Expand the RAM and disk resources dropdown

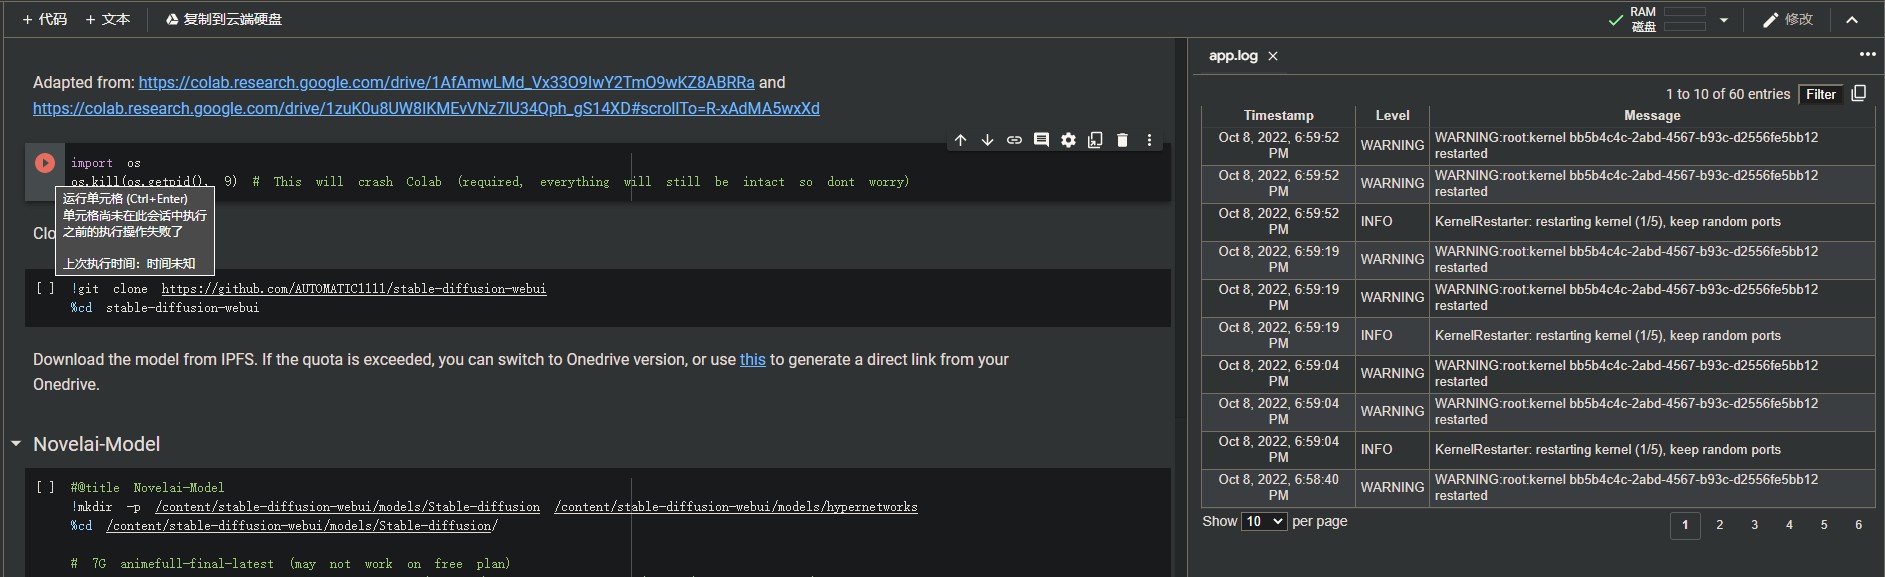point(1723,20)
